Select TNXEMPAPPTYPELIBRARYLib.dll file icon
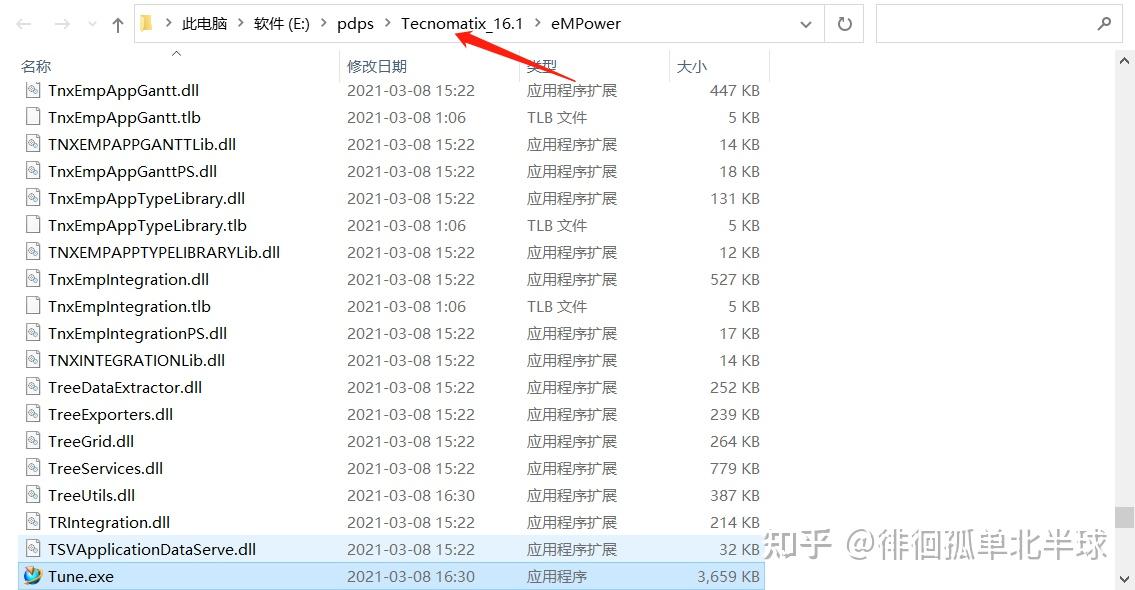This screenshot has height=590, width=1135. [33, 253]
